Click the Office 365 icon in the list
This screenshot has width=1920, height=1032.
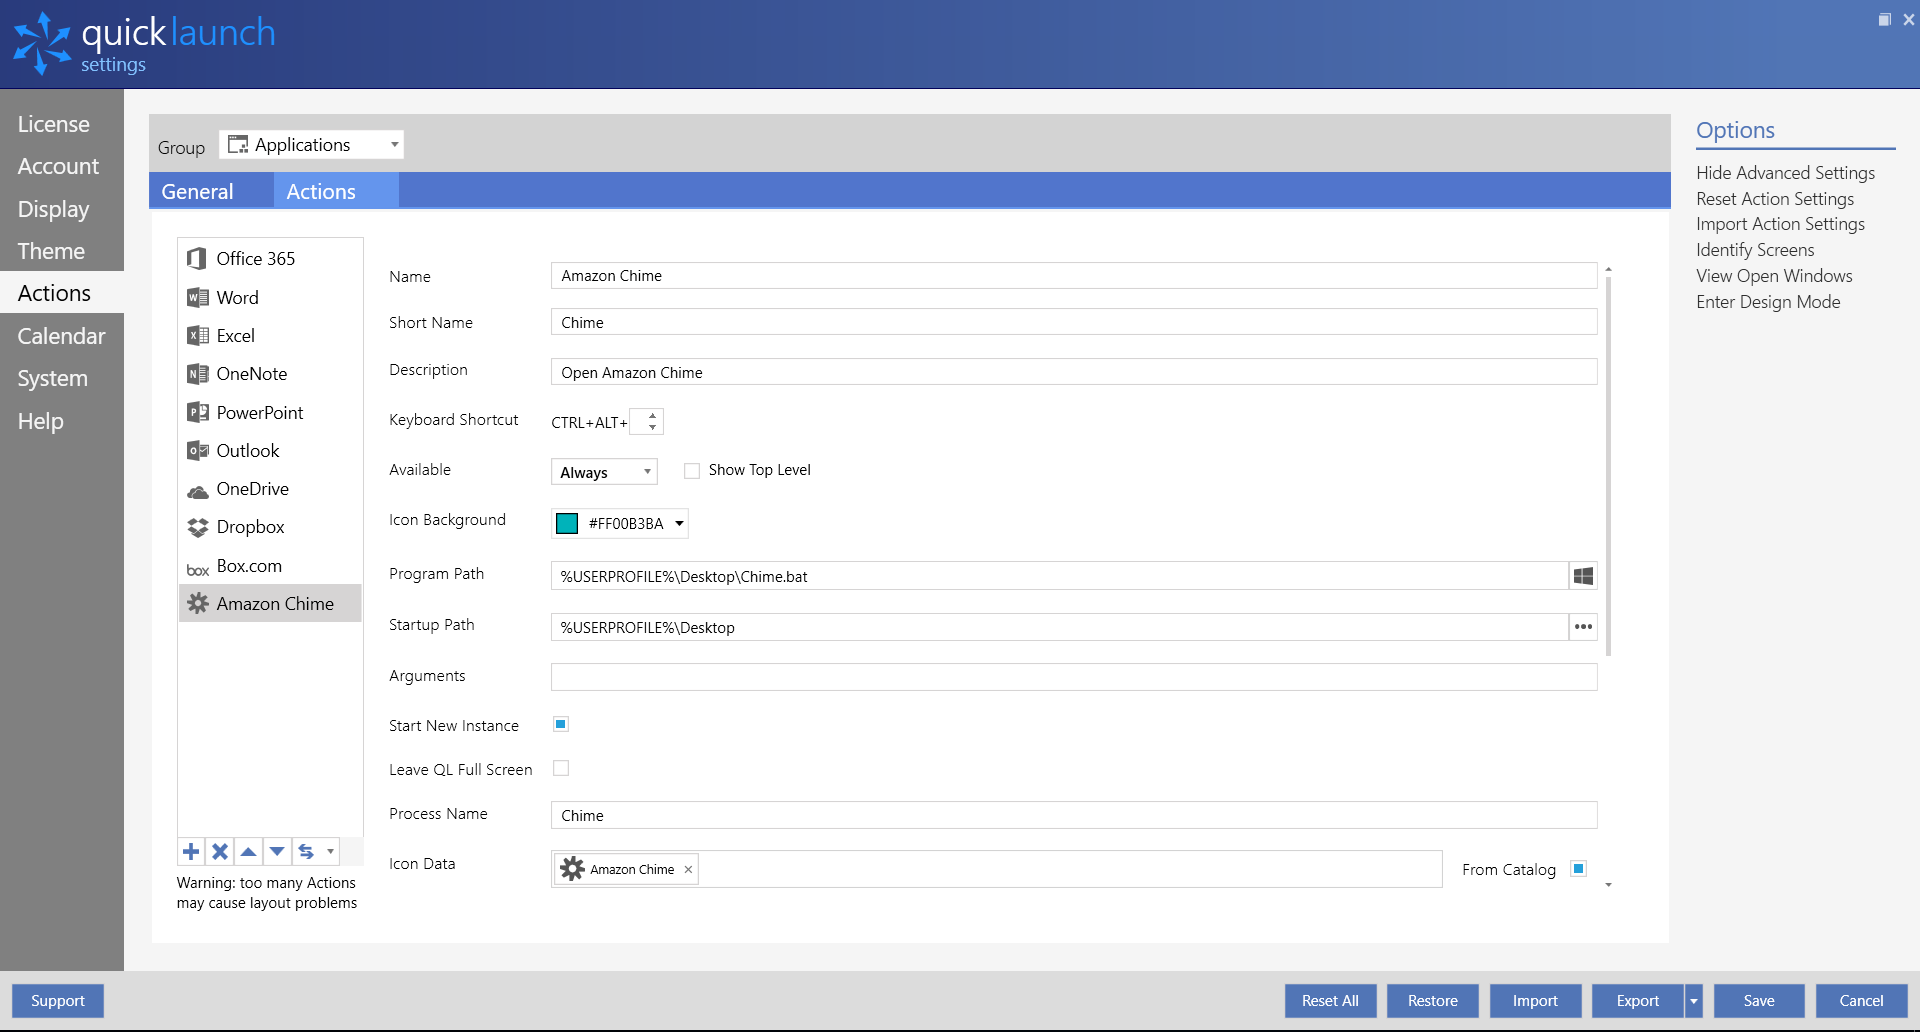pos(197,259)
